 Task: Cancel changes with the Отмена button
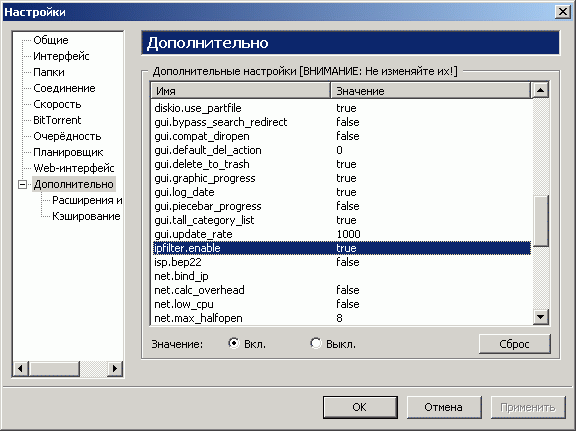pos(444,407)
